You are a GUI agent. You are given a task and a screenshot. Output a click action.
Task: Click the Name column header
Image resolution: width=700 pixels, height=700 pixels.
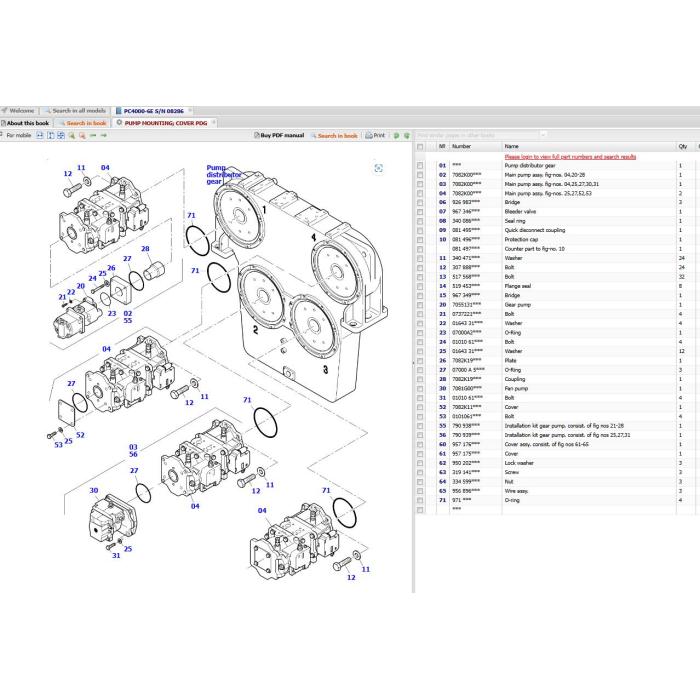coord(512,146)
